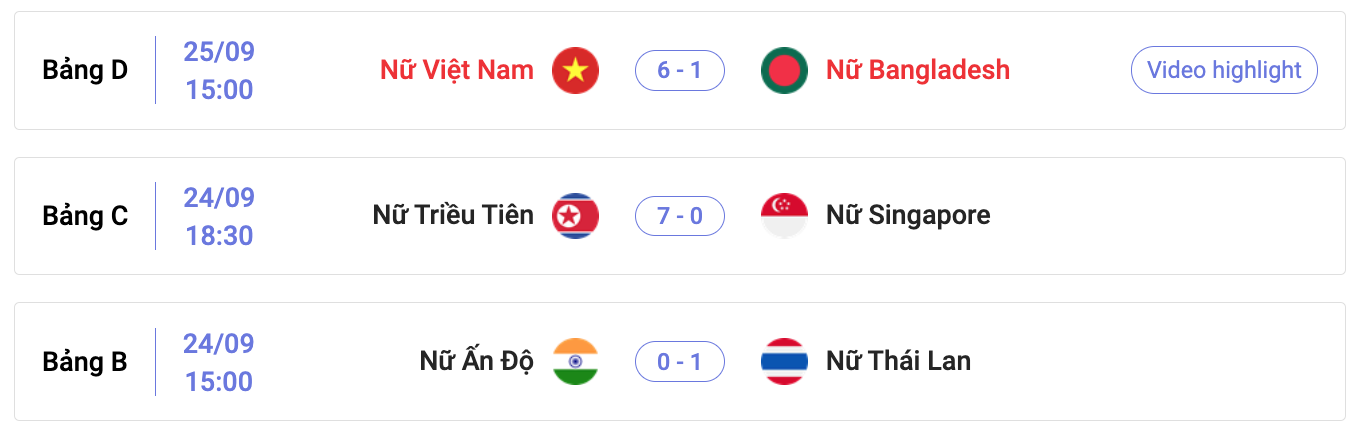
Task: Click the Bangladesh flag icon
Action: [x=784, y=70]
